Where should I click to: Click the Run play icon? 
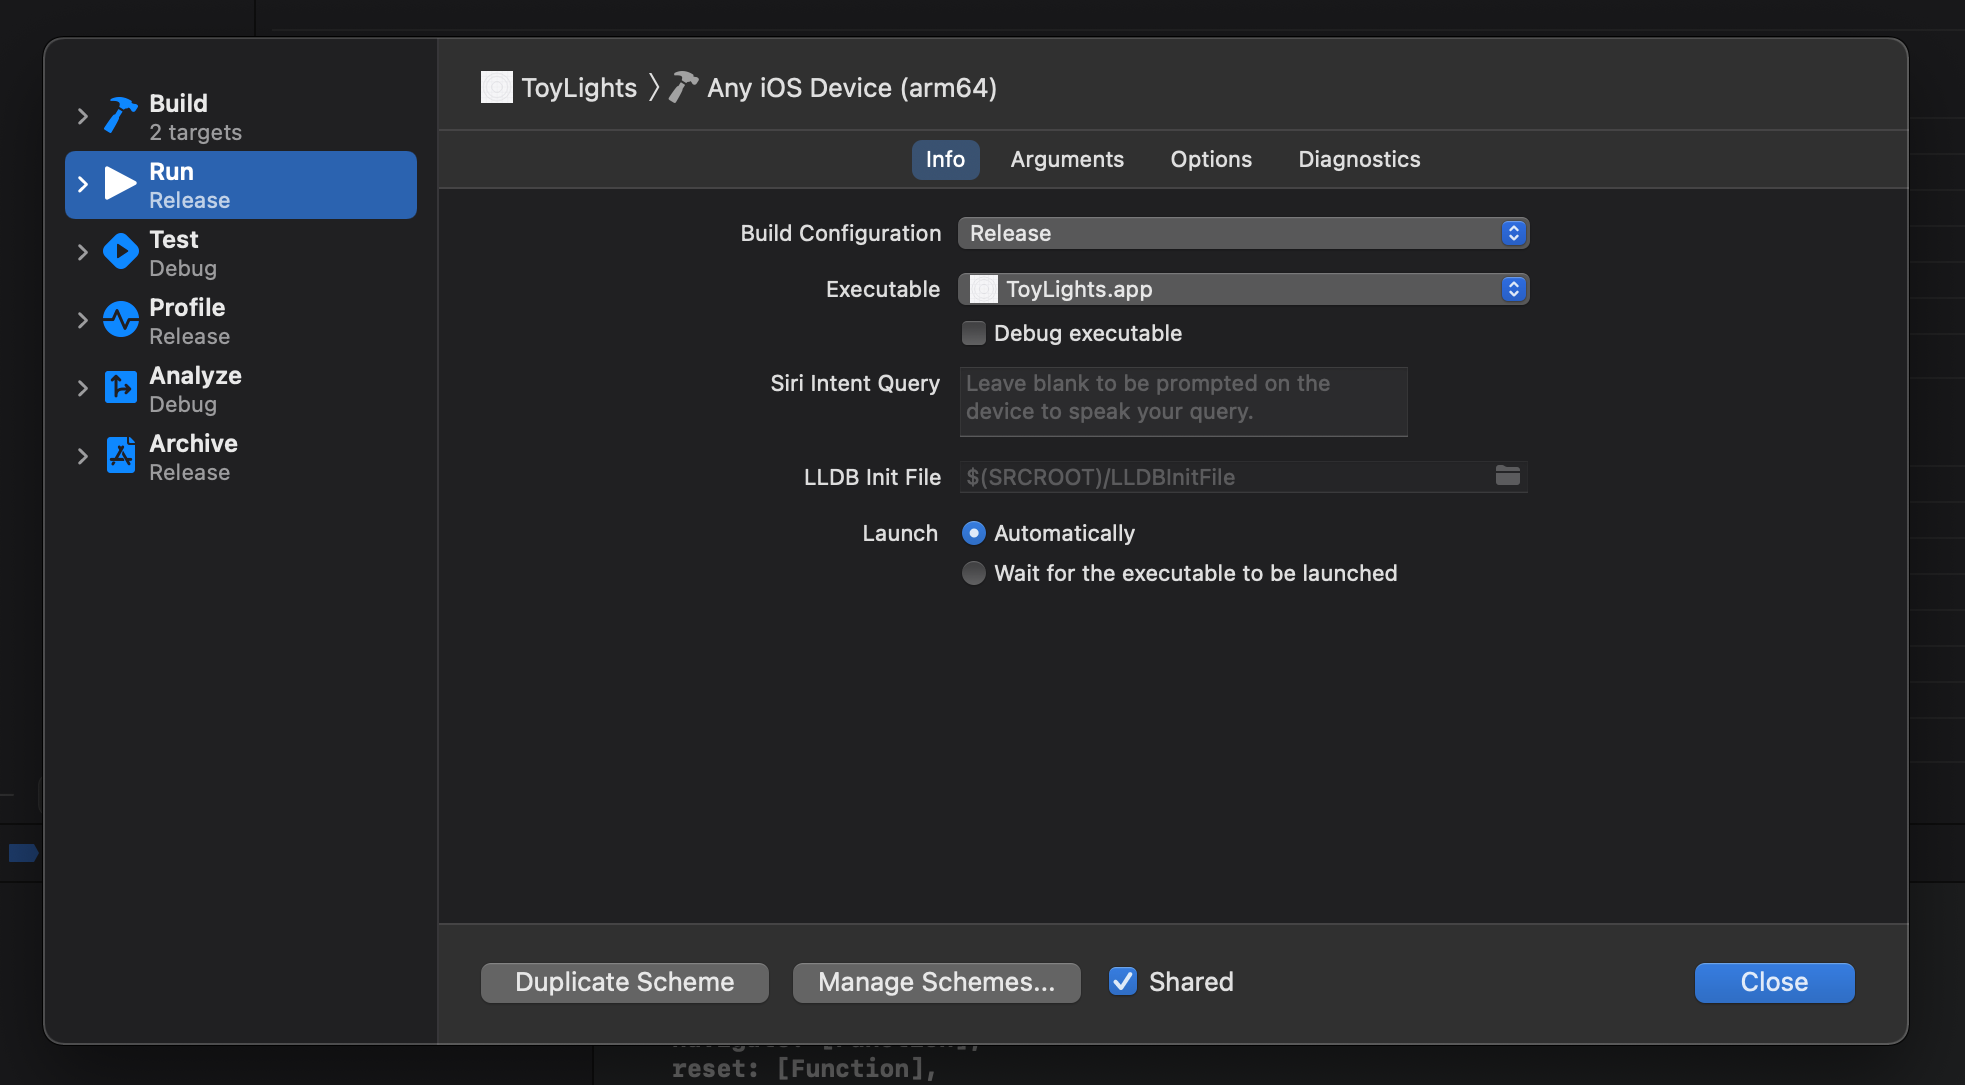tap(121, 184)
